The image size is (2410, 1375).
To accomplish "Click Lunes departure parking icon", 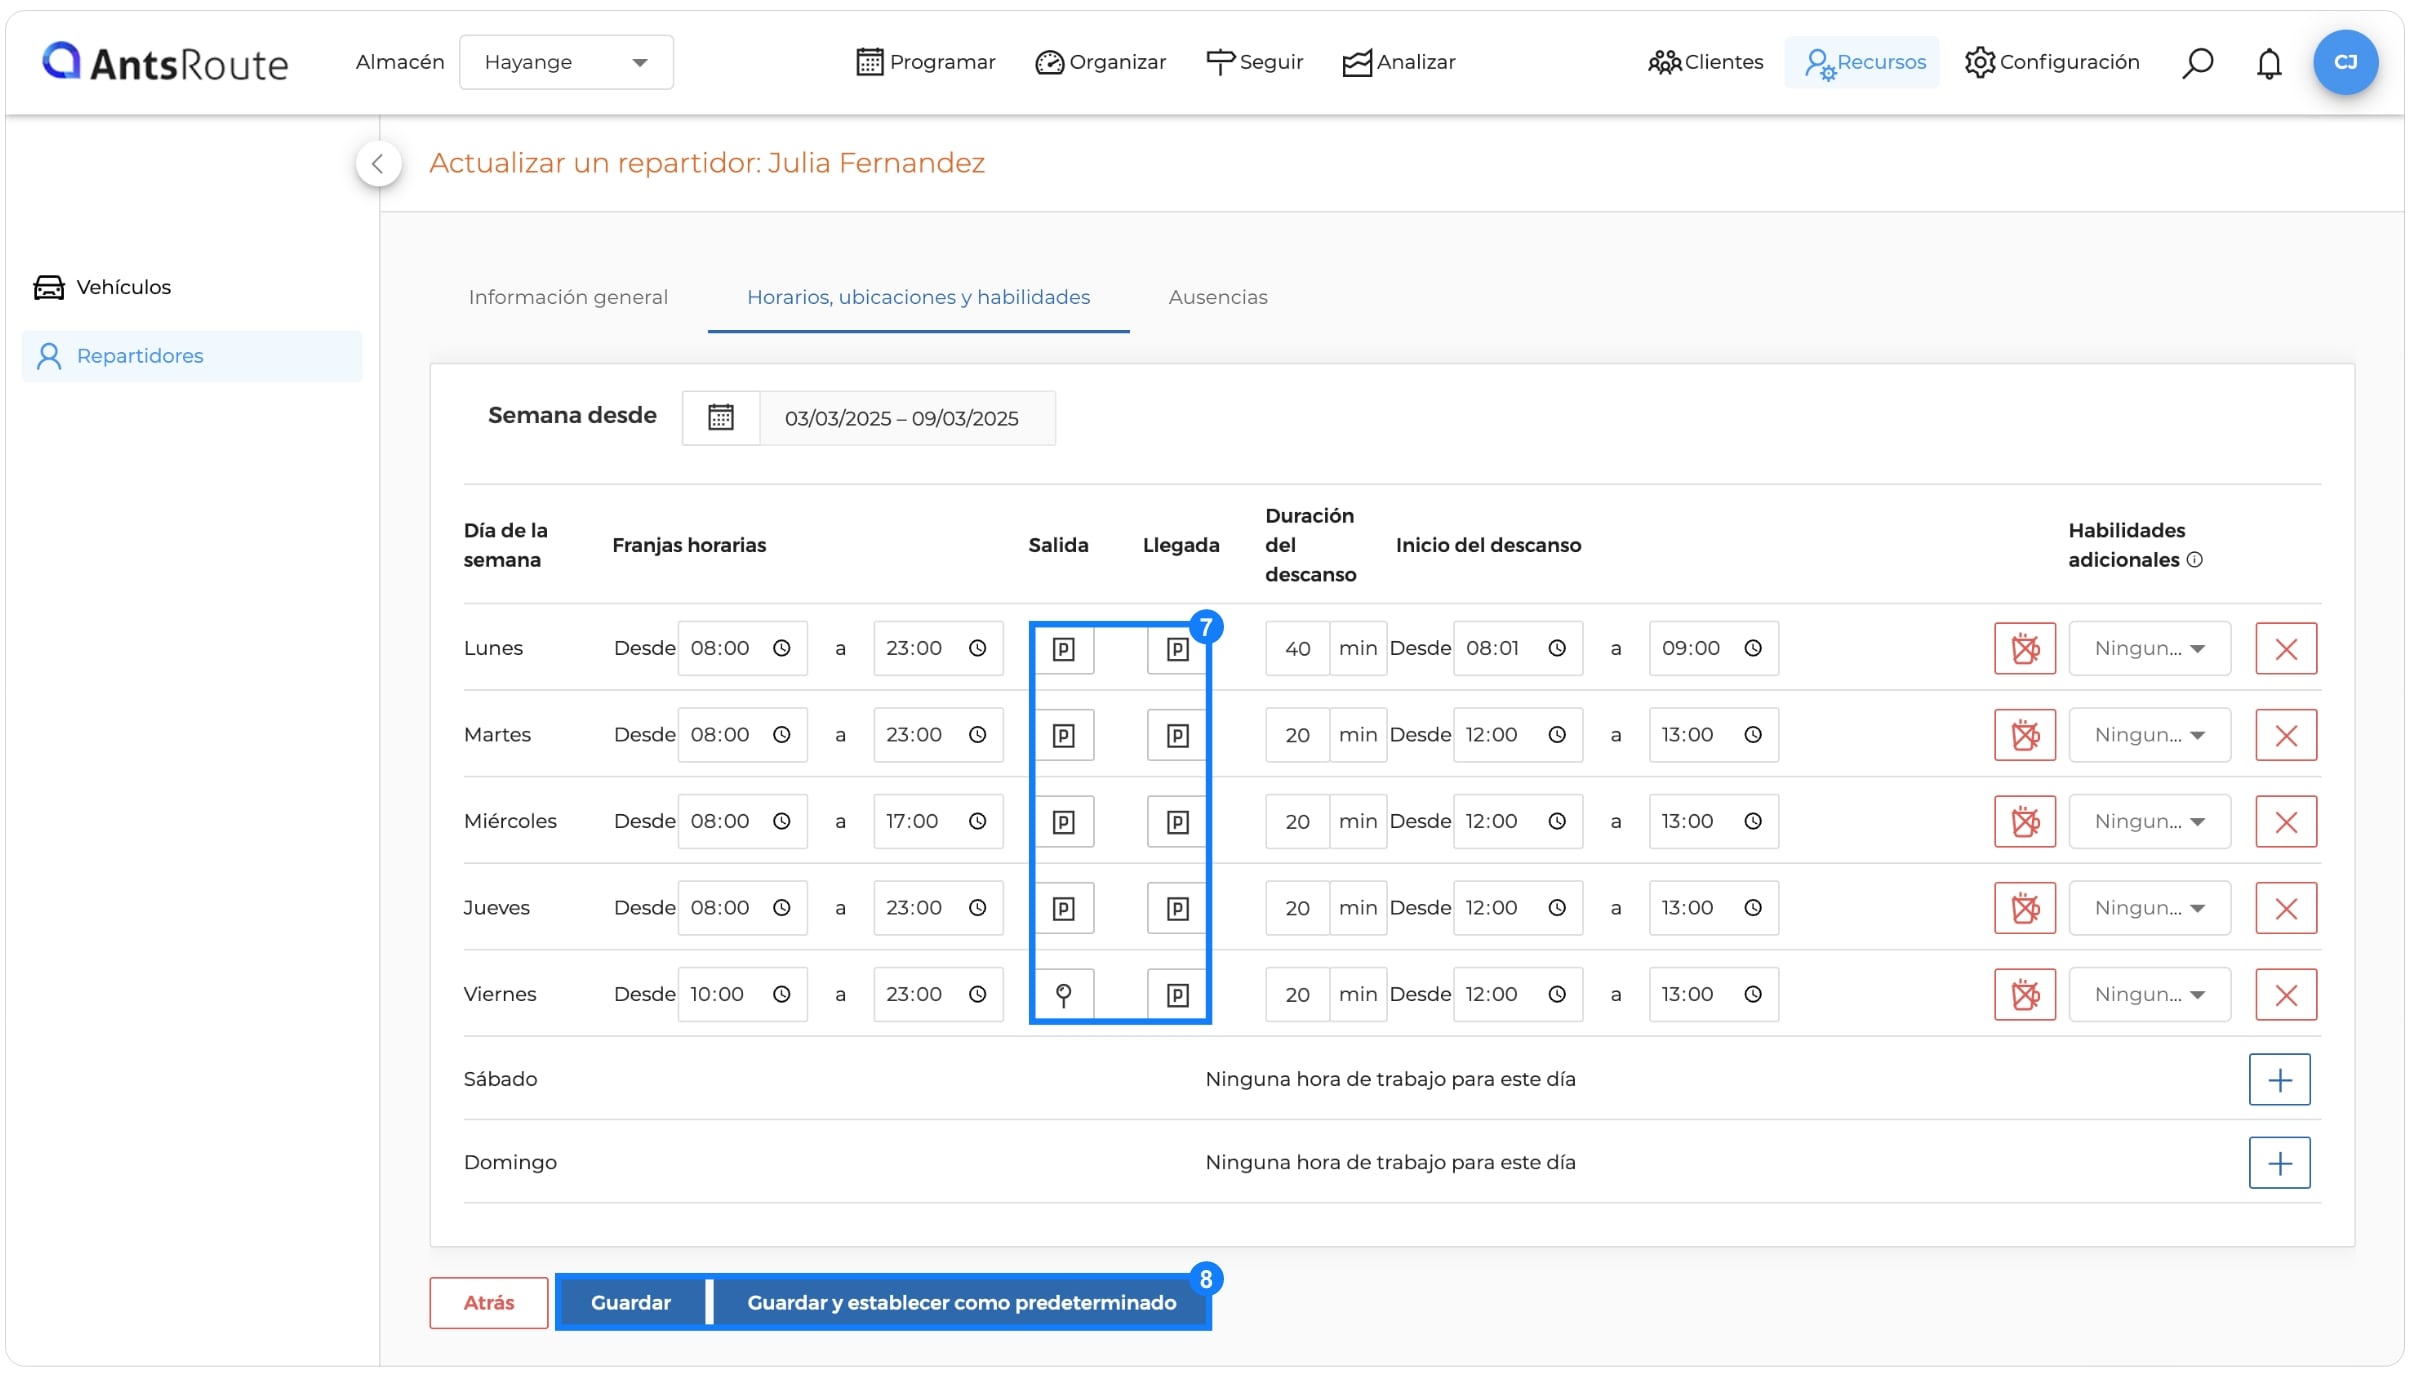I will [x=1064, y=649].
